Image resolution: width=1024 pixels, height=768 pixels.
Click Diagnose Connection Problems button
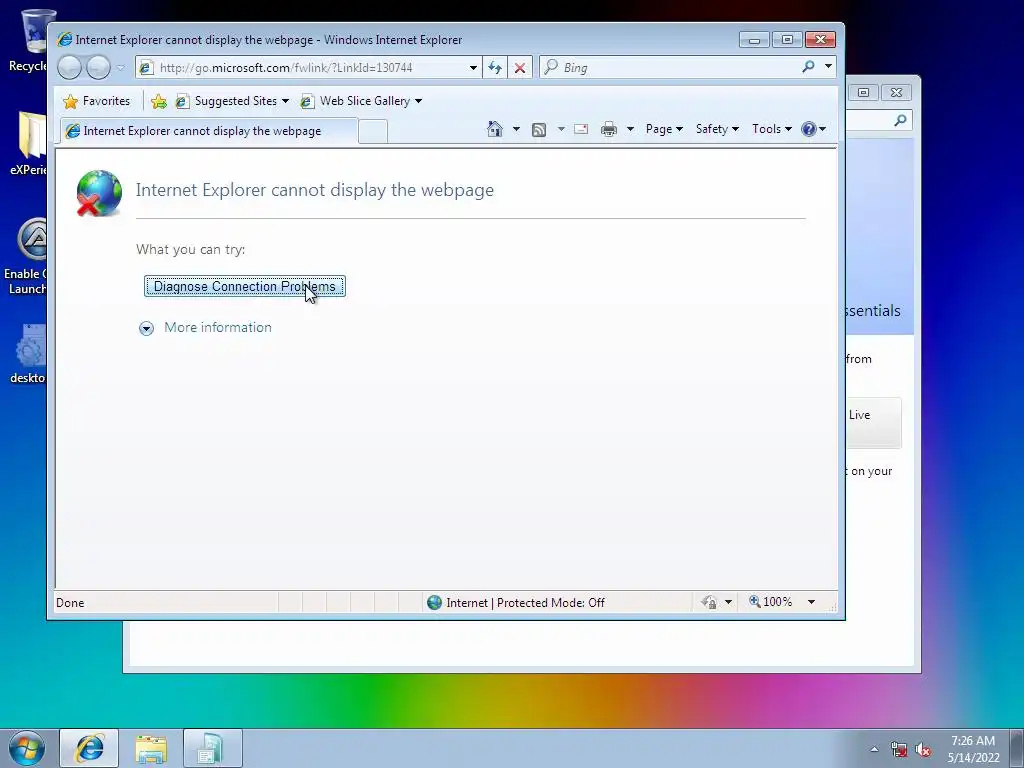(245, 286)
